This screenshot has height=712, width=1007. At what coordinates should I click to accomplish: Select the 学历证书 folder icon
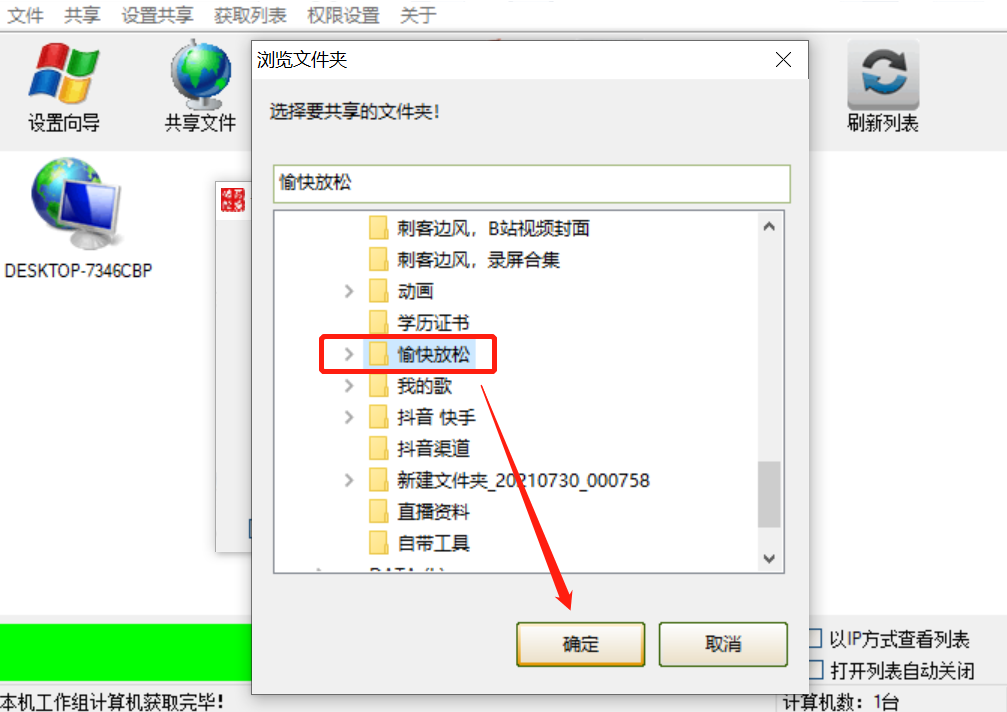pos(379,322)
